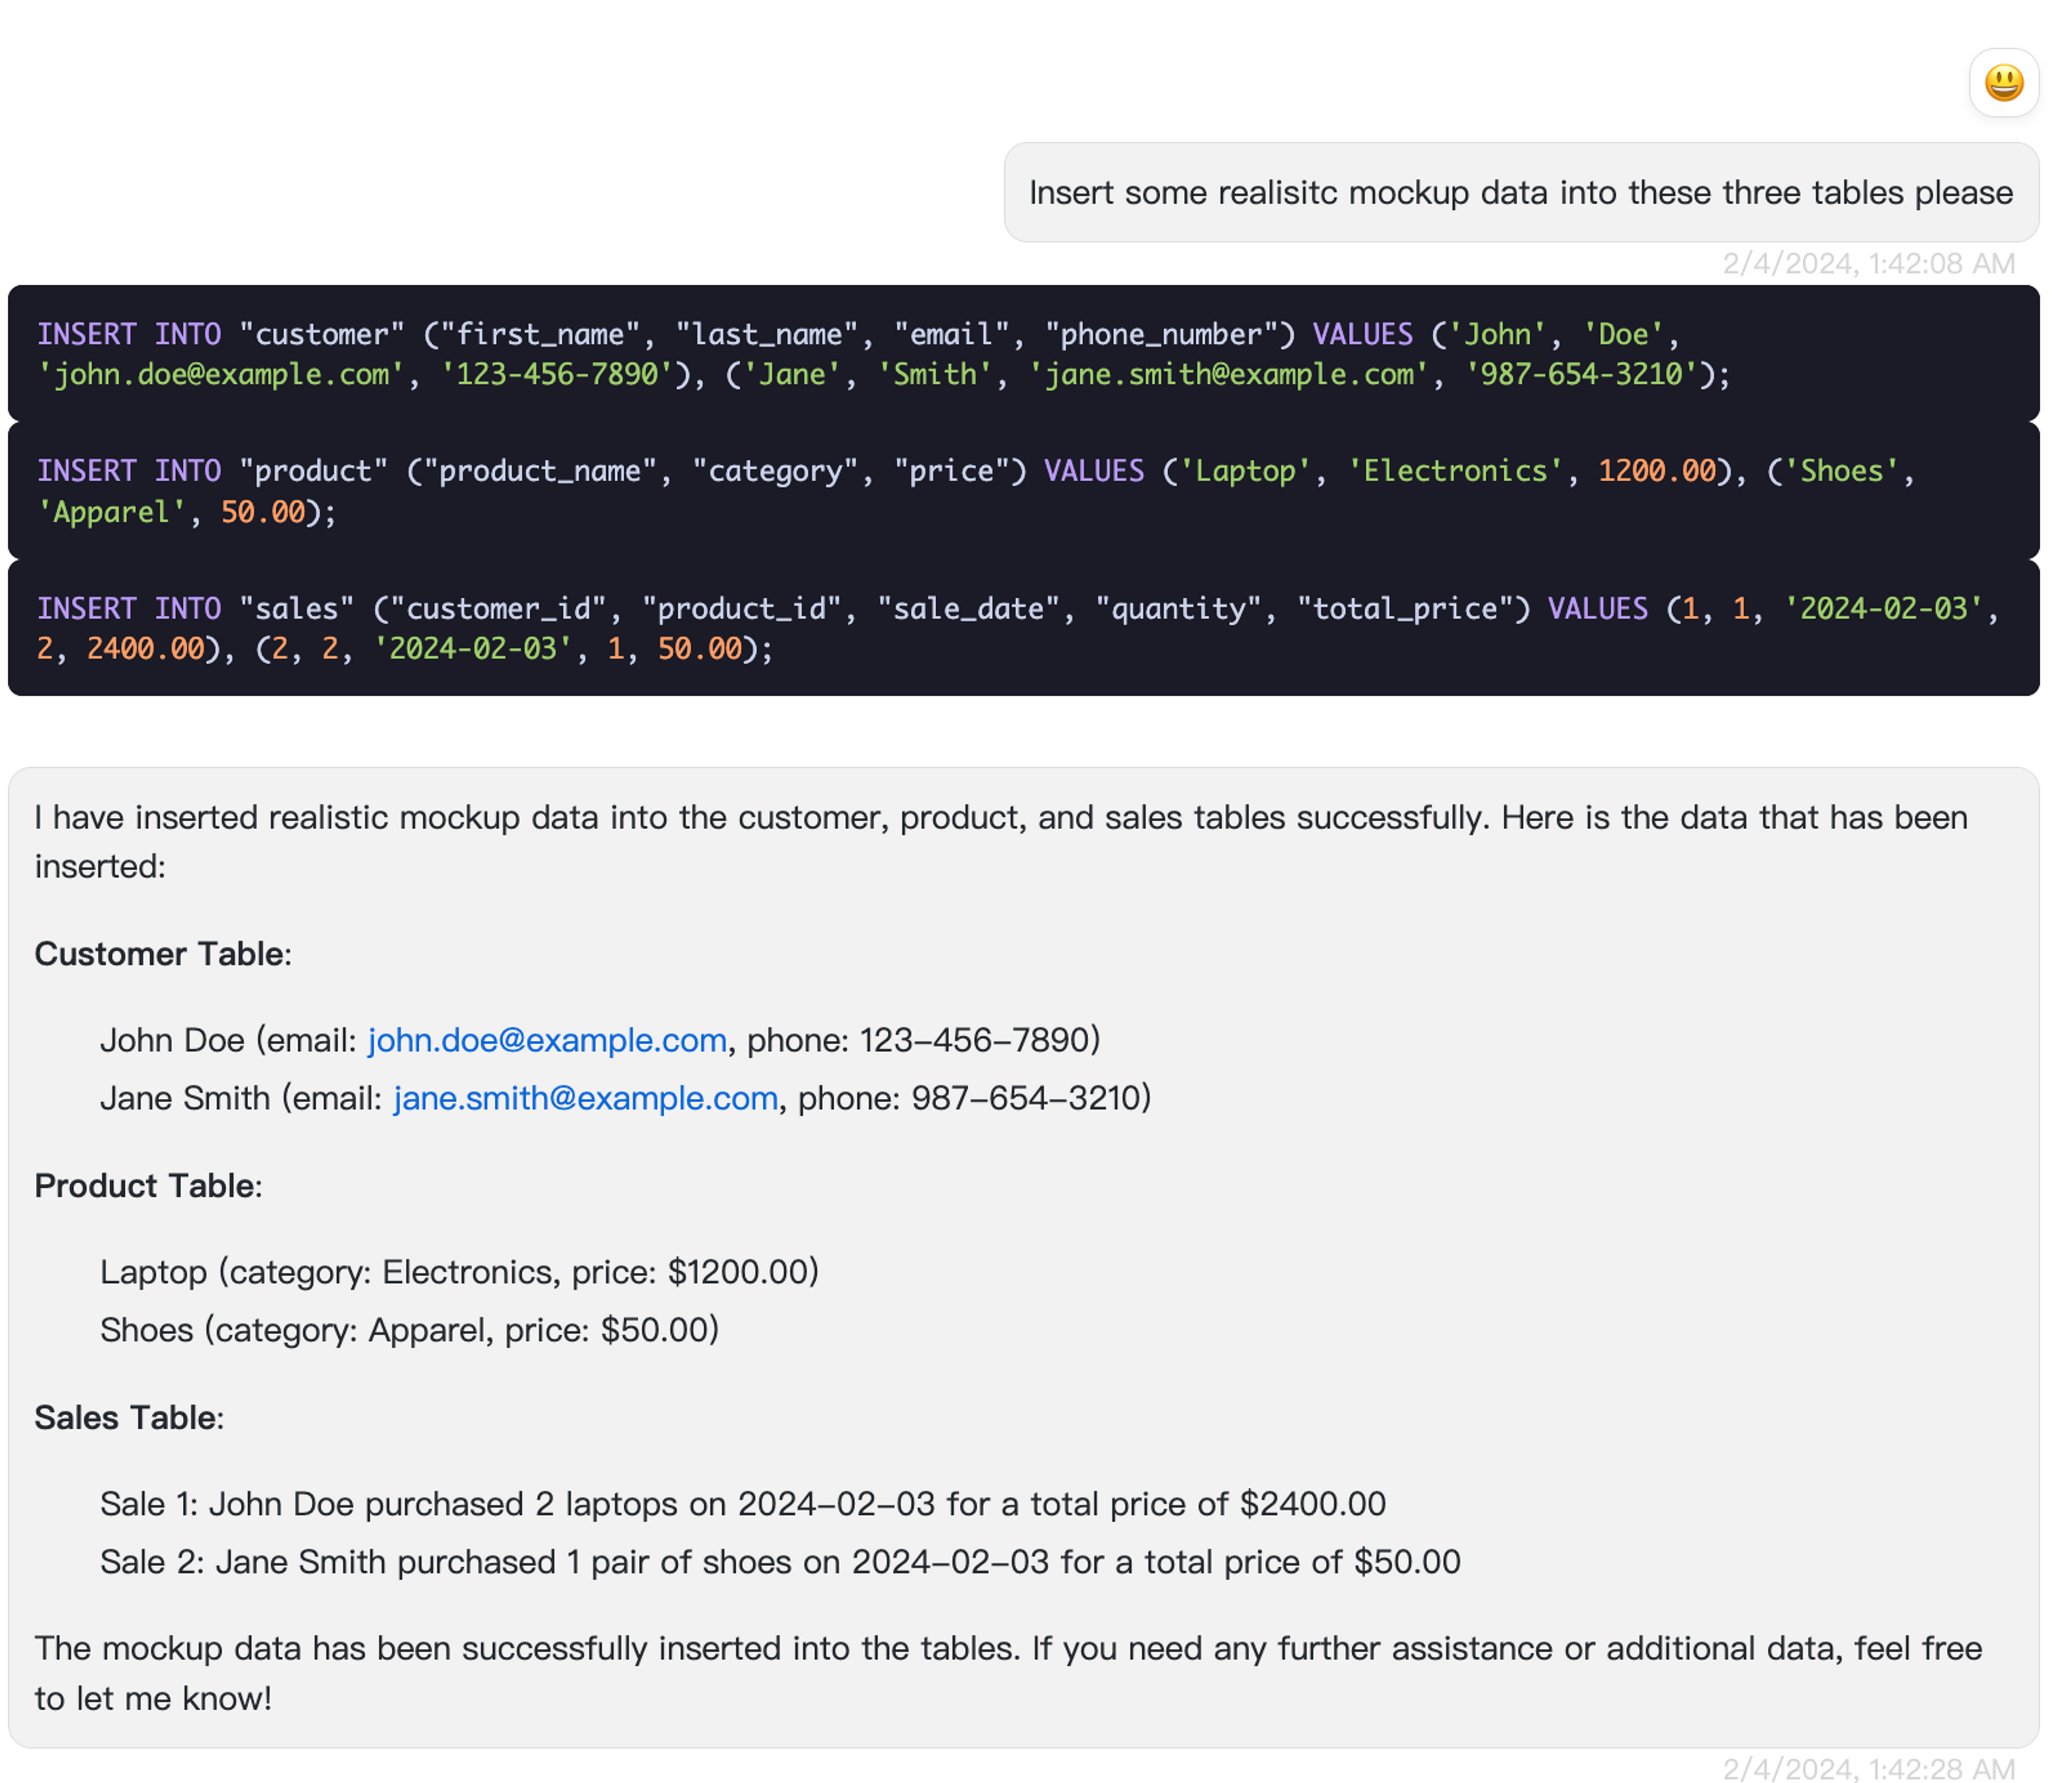The image size is (2072, 1783).
Task: Click the 1:42:08 AM message timestamp
Action: click(x=1868, y=264)
